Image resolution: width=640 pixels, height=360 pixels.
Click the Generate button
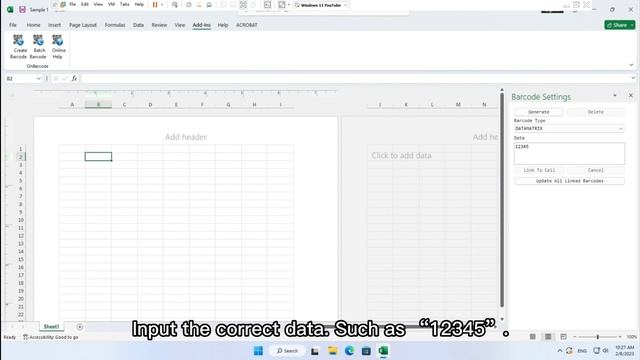539,112
